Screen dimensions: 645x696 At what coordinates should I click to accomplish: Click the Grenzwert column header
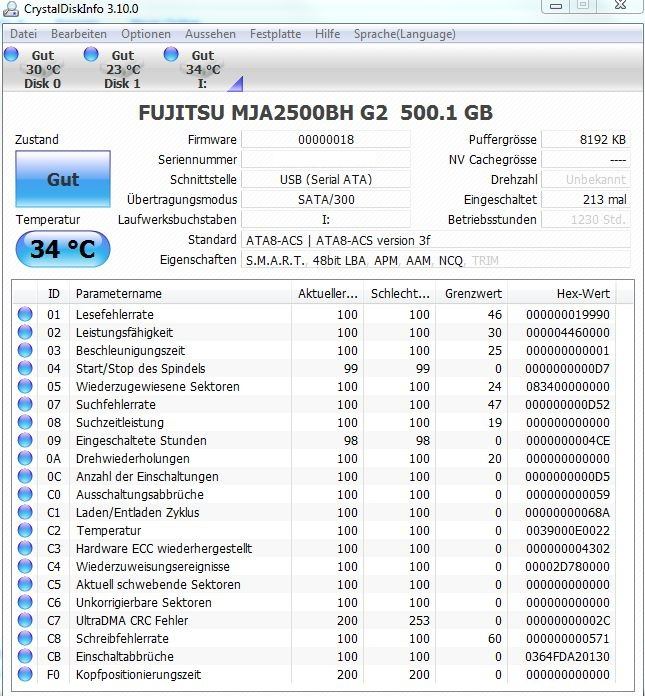pos(472,293)
